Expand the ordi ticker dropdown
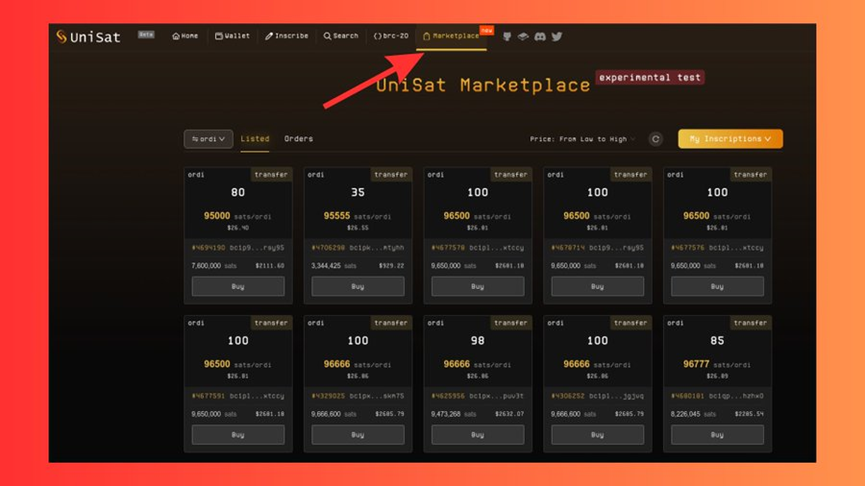This screenshot has height=486, width=865. (209, 139)
